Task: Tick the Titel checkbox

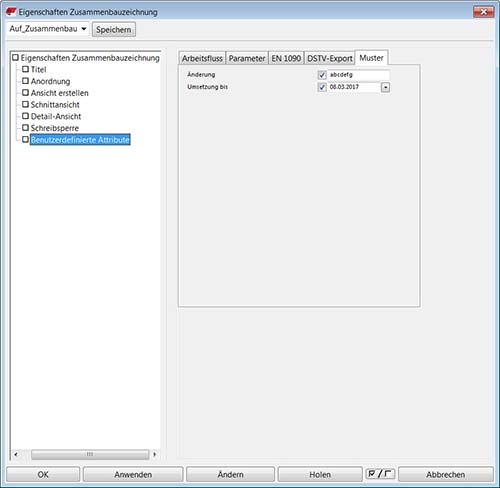Action: click(x=25, y=69)
